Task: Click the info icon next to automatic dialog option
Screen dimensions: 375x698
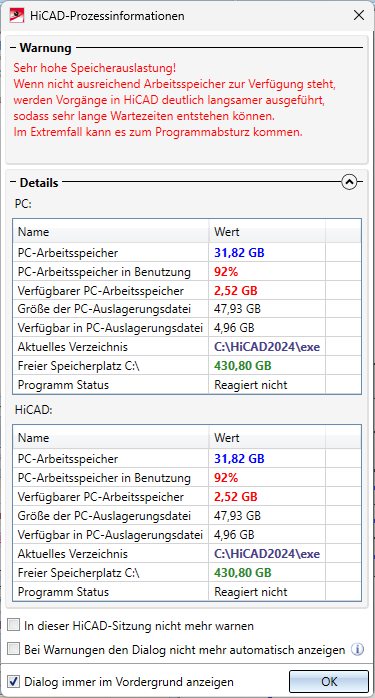Action: [357, 649]
